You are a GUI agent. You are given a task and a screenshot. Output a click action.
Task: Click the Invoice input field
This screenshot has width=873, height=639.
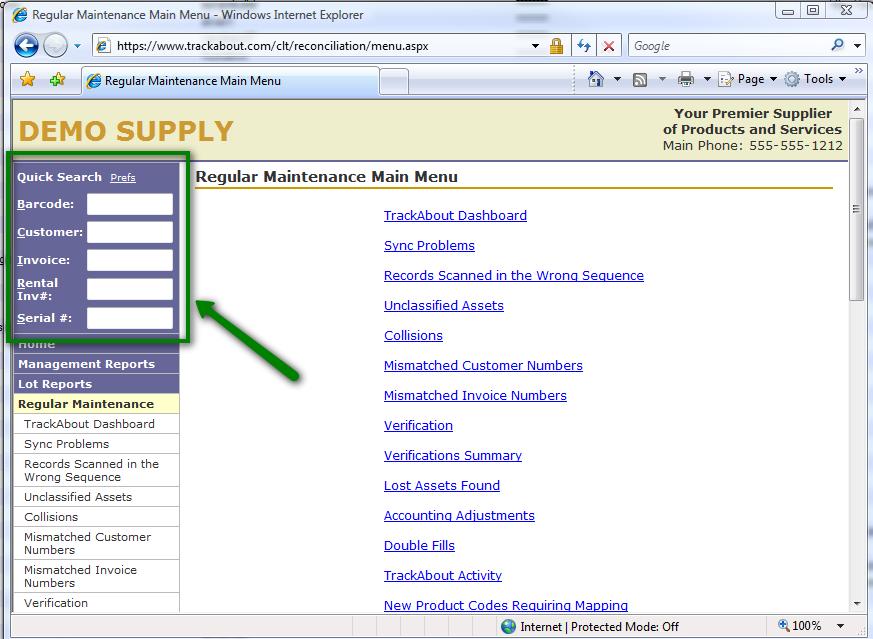tap(130, 260)
